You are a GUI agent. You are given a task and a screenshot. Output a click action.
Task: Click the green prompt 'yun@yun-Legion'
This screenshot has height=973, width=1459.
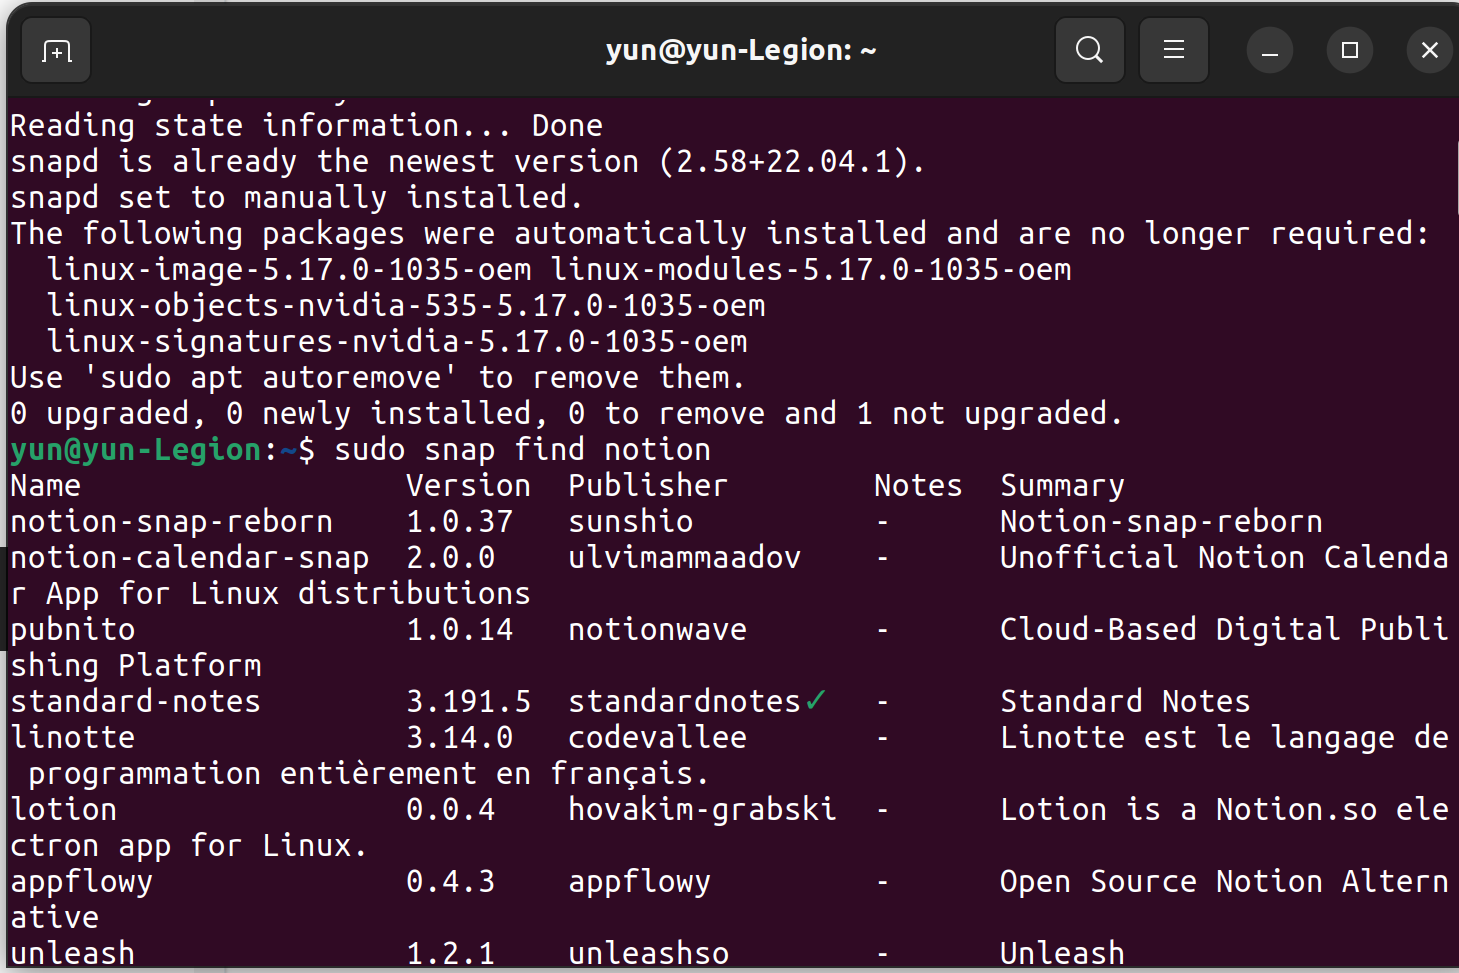136,450
